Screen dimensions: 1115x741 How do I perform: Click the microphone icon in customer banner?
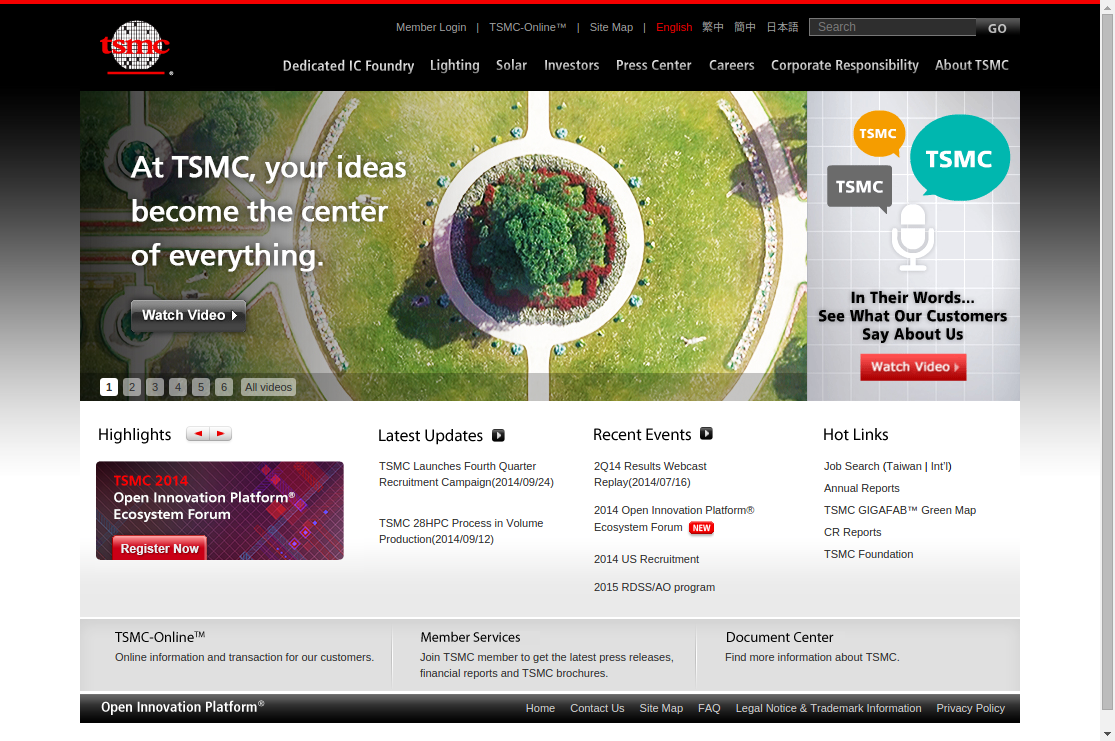[x=912, y=237]
